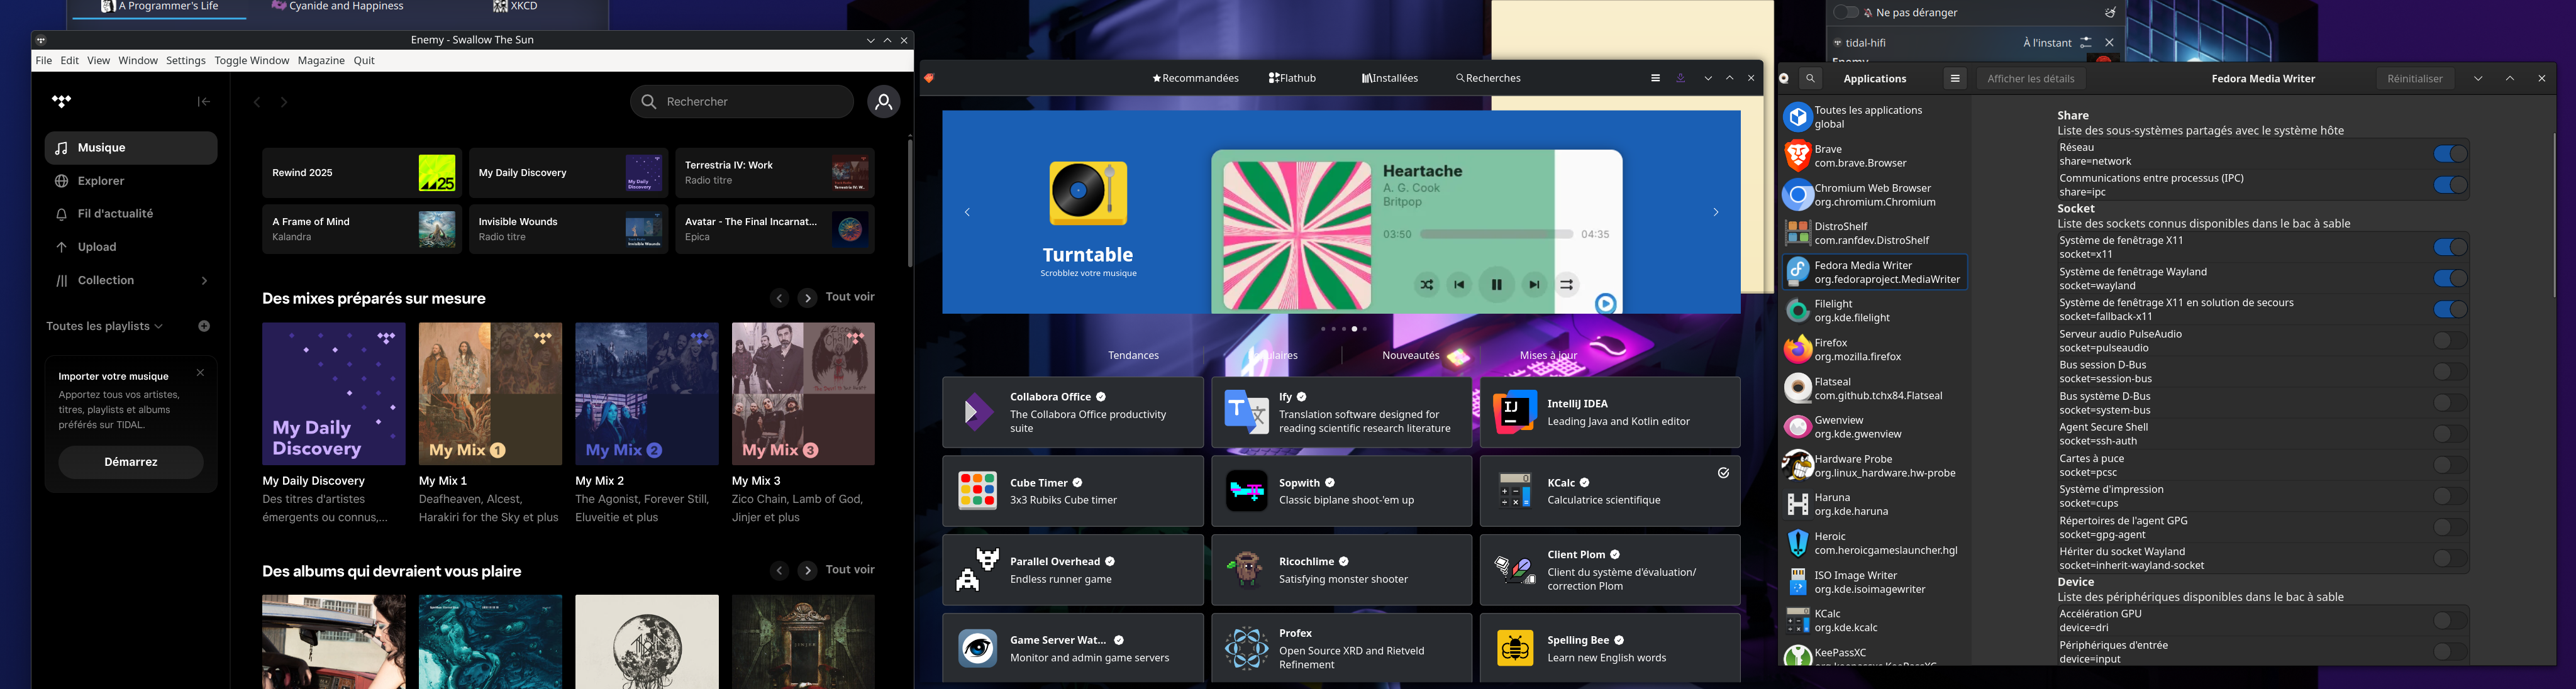Select the Brave browser app icon

1798,156
